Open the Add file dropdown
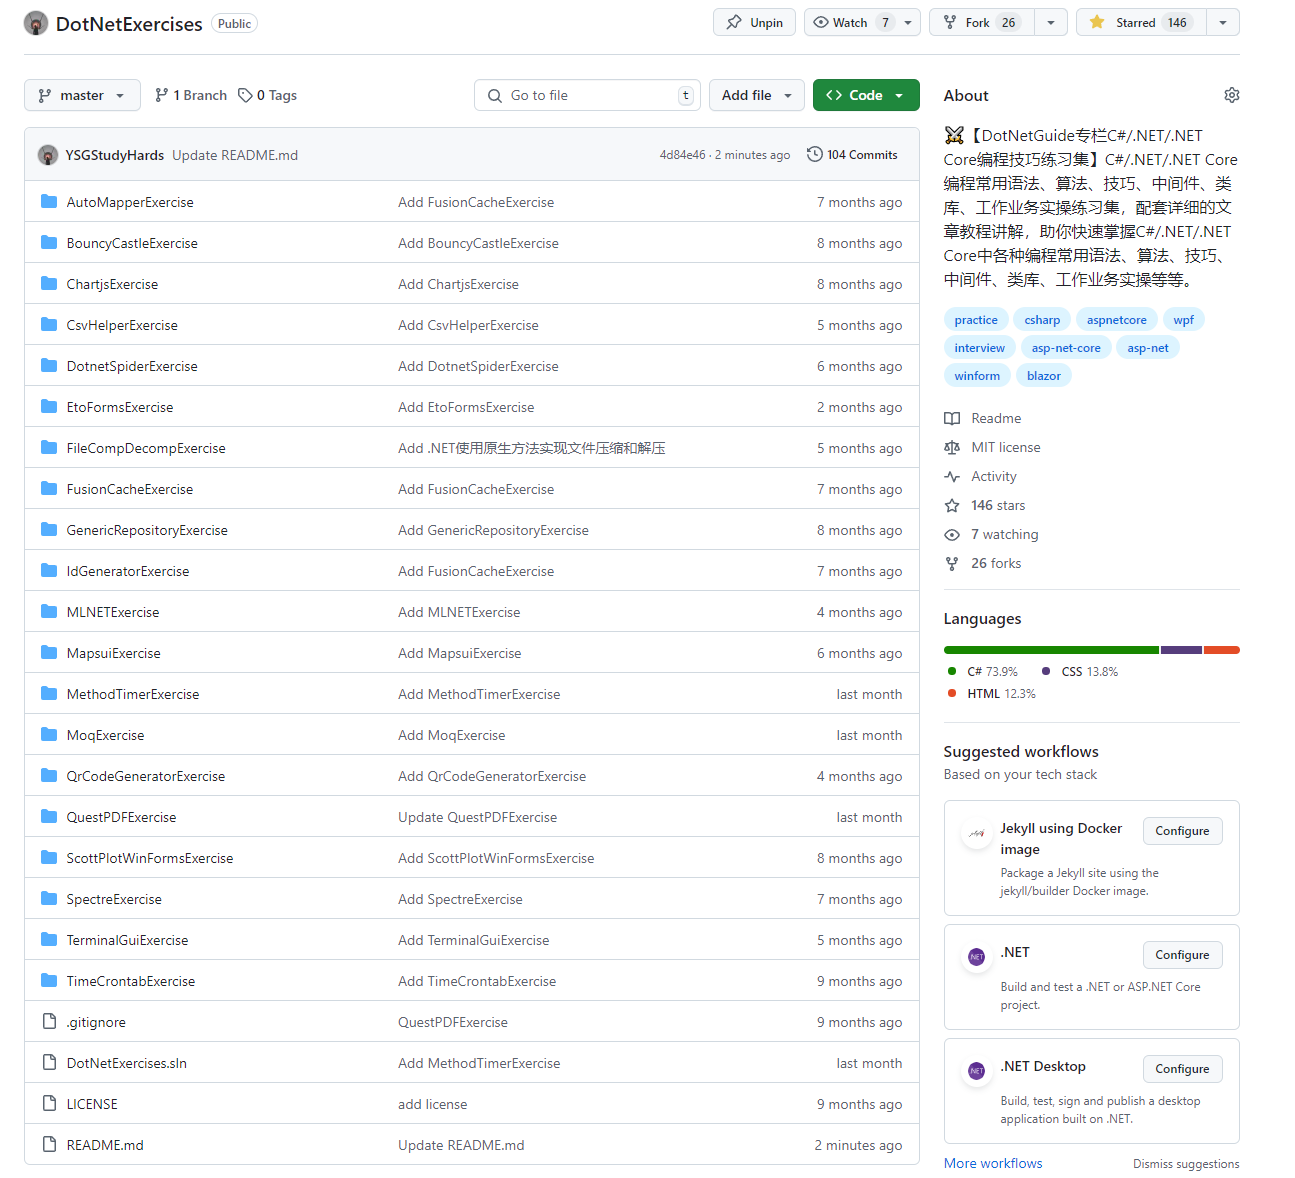Image resolution: width=1295 pixels, height=1178 pixels. 756,94
